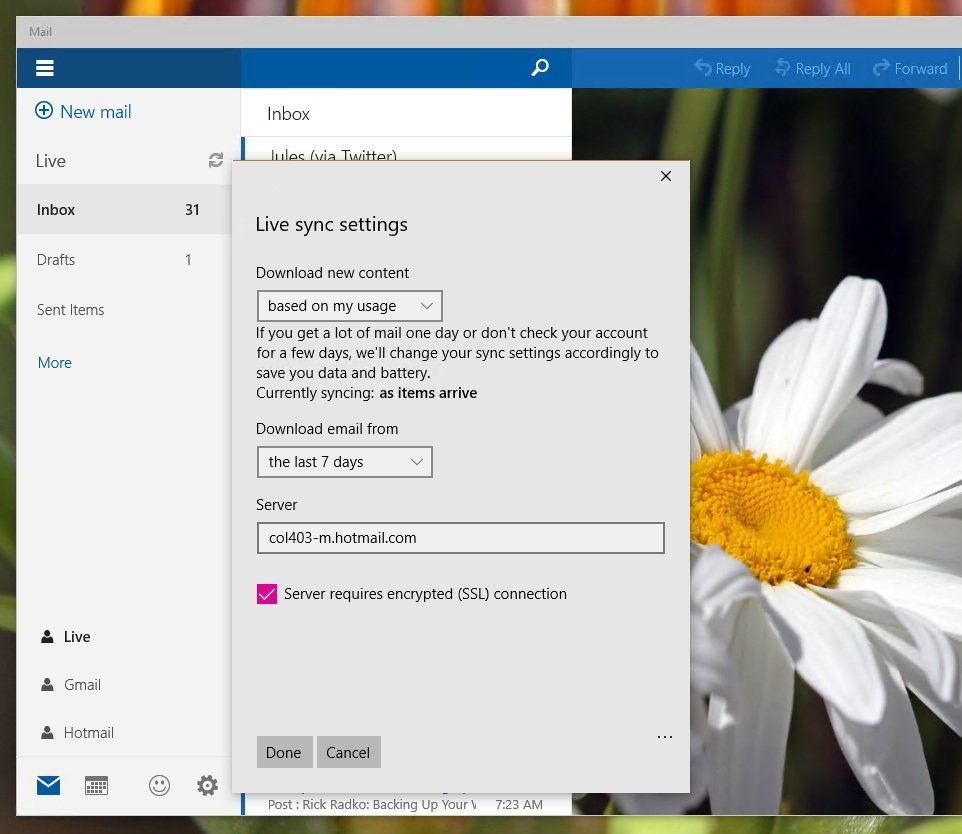Open the hamburger menu icon

coord(45,68)
